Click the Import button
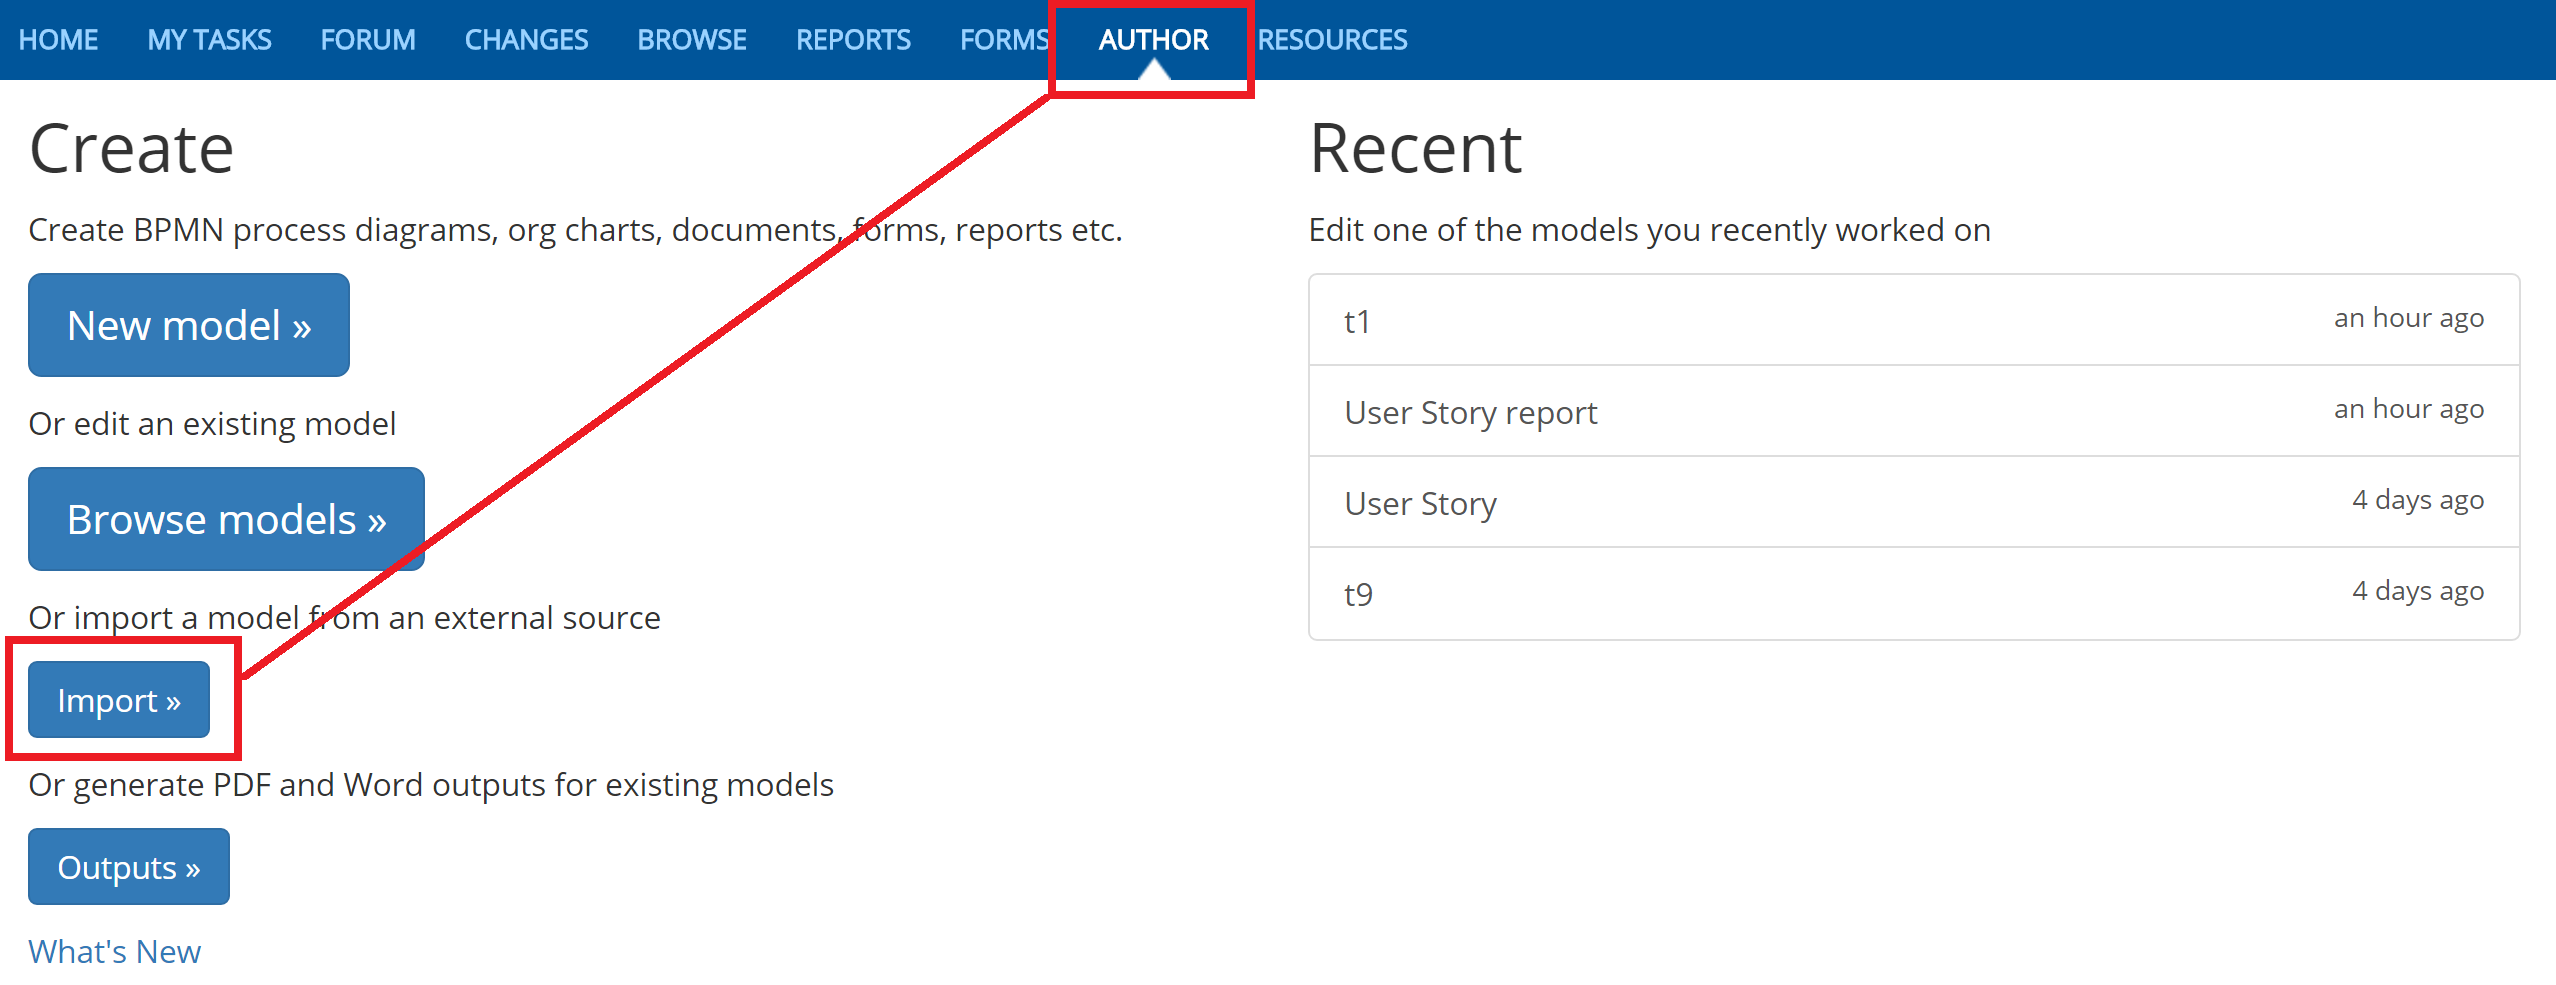Image resolution: width=2556 pixels, height=985 pixels. [x=119, y=700]
